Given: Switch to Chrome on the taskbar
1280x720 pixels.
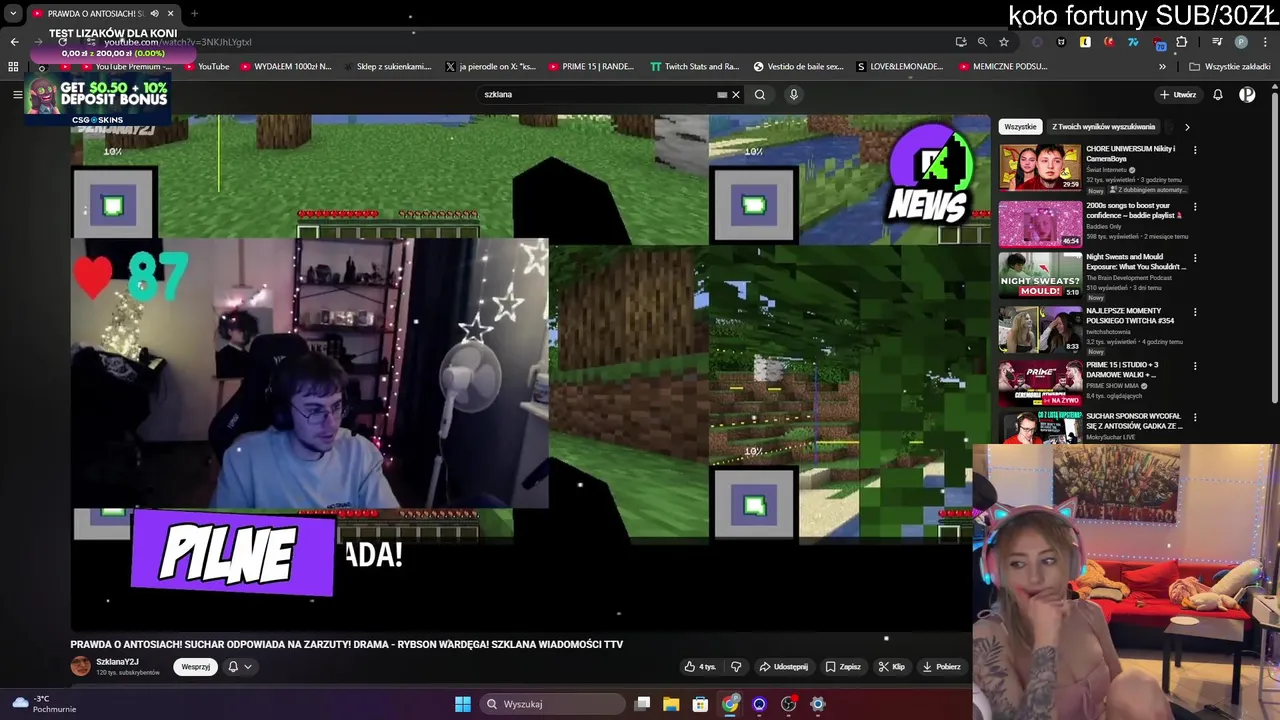Looking at the screenshot, I should 730,704.
